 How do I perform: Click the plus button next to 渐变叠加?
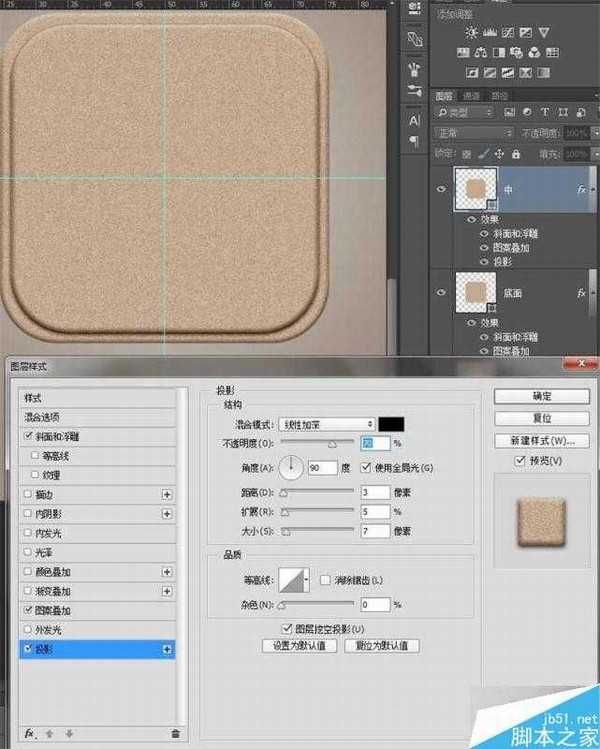point(167,591)
